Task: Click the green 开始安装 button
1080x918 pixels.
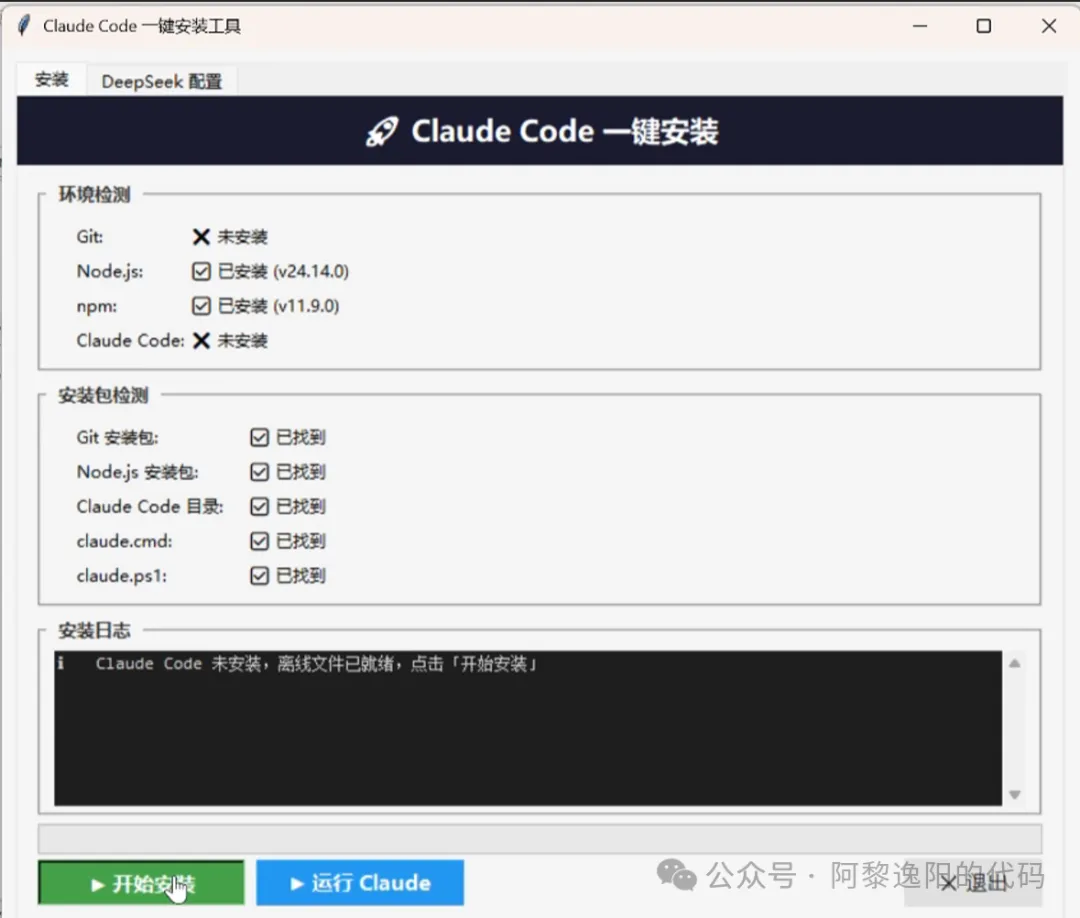Action: pos(141,882)
